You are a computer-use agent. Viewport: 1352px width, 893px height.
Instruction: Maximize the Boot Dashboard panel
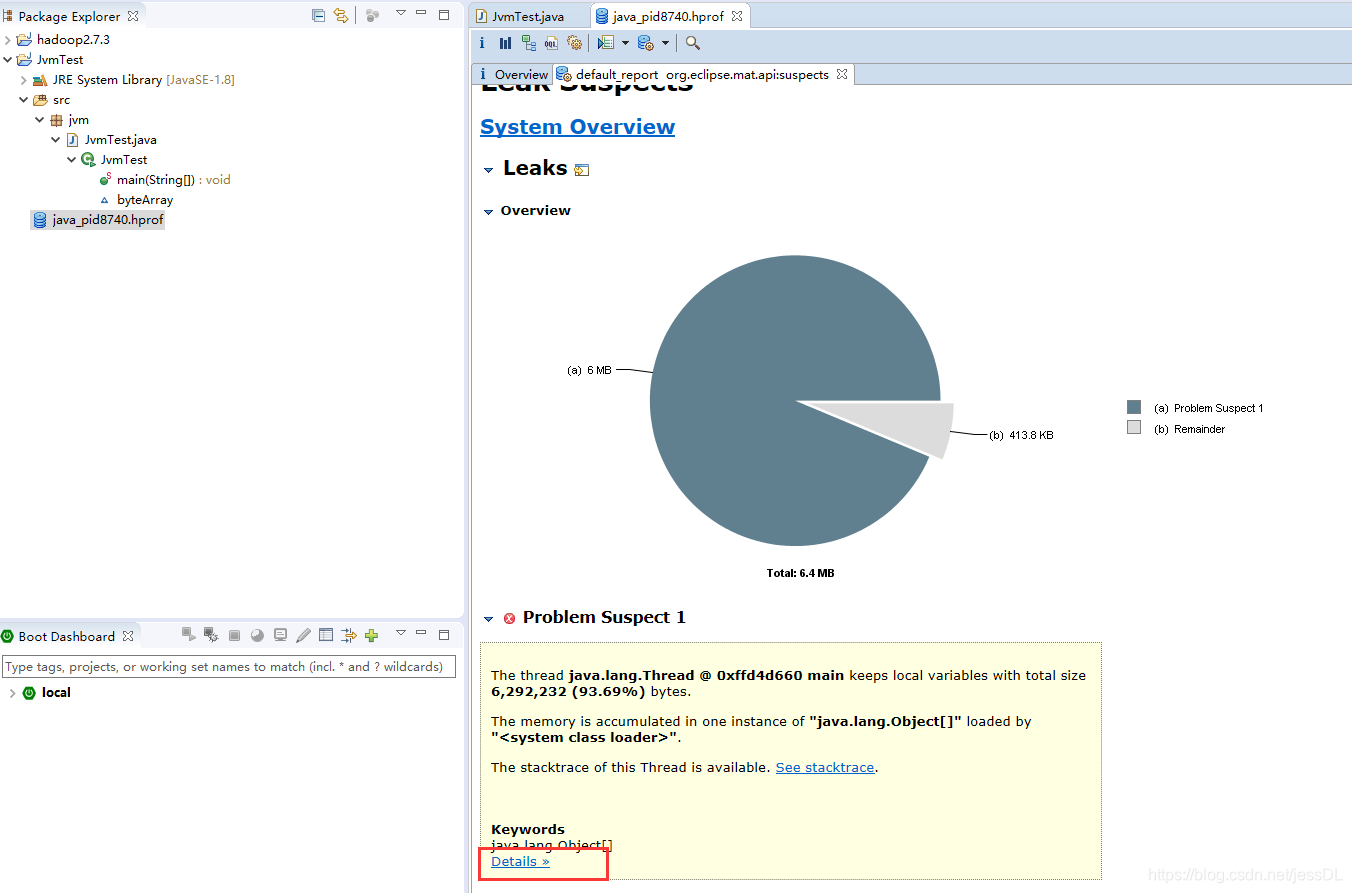(444, 634)
